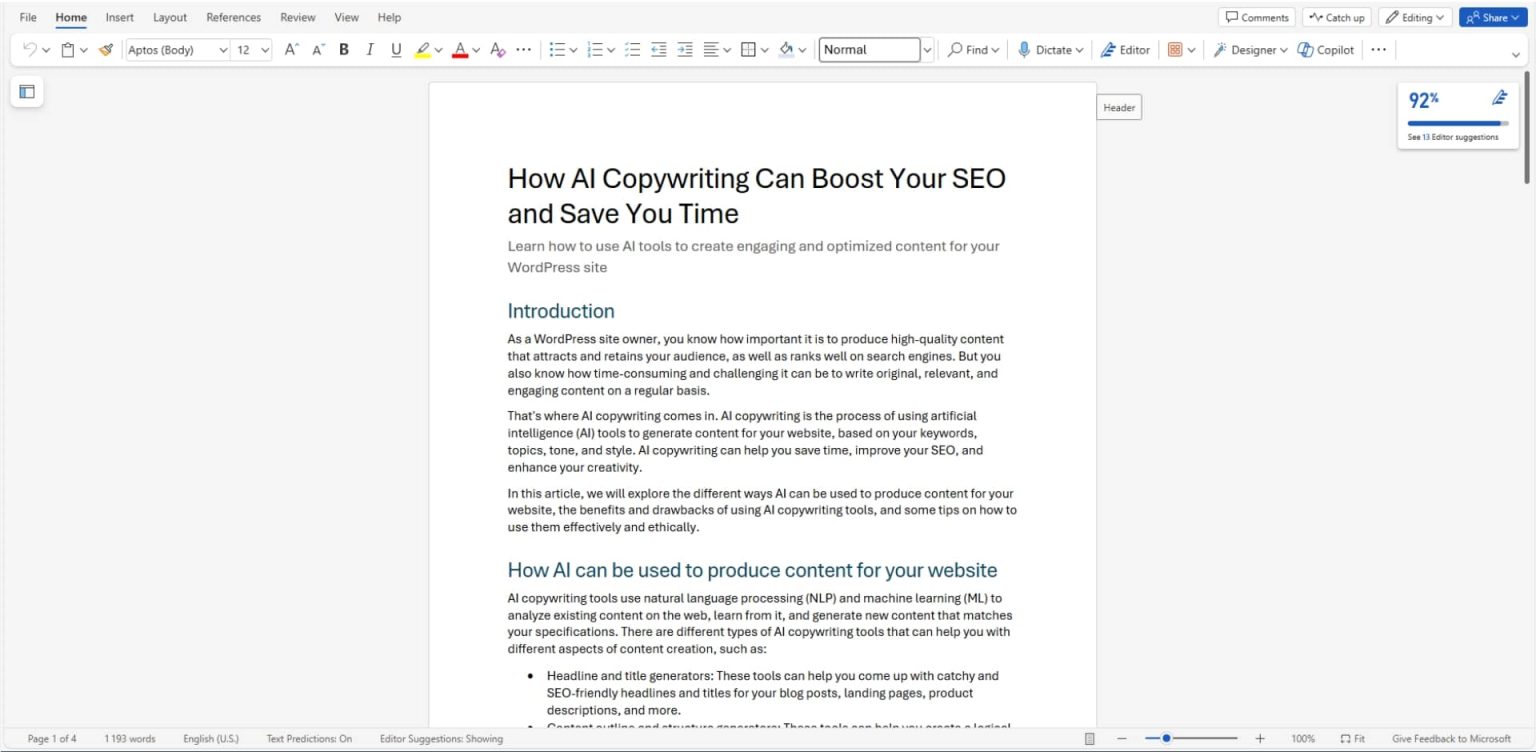1536x752 pixels.
Task: Open the status bar page view icon
Action: click(x=1090, y=739)
